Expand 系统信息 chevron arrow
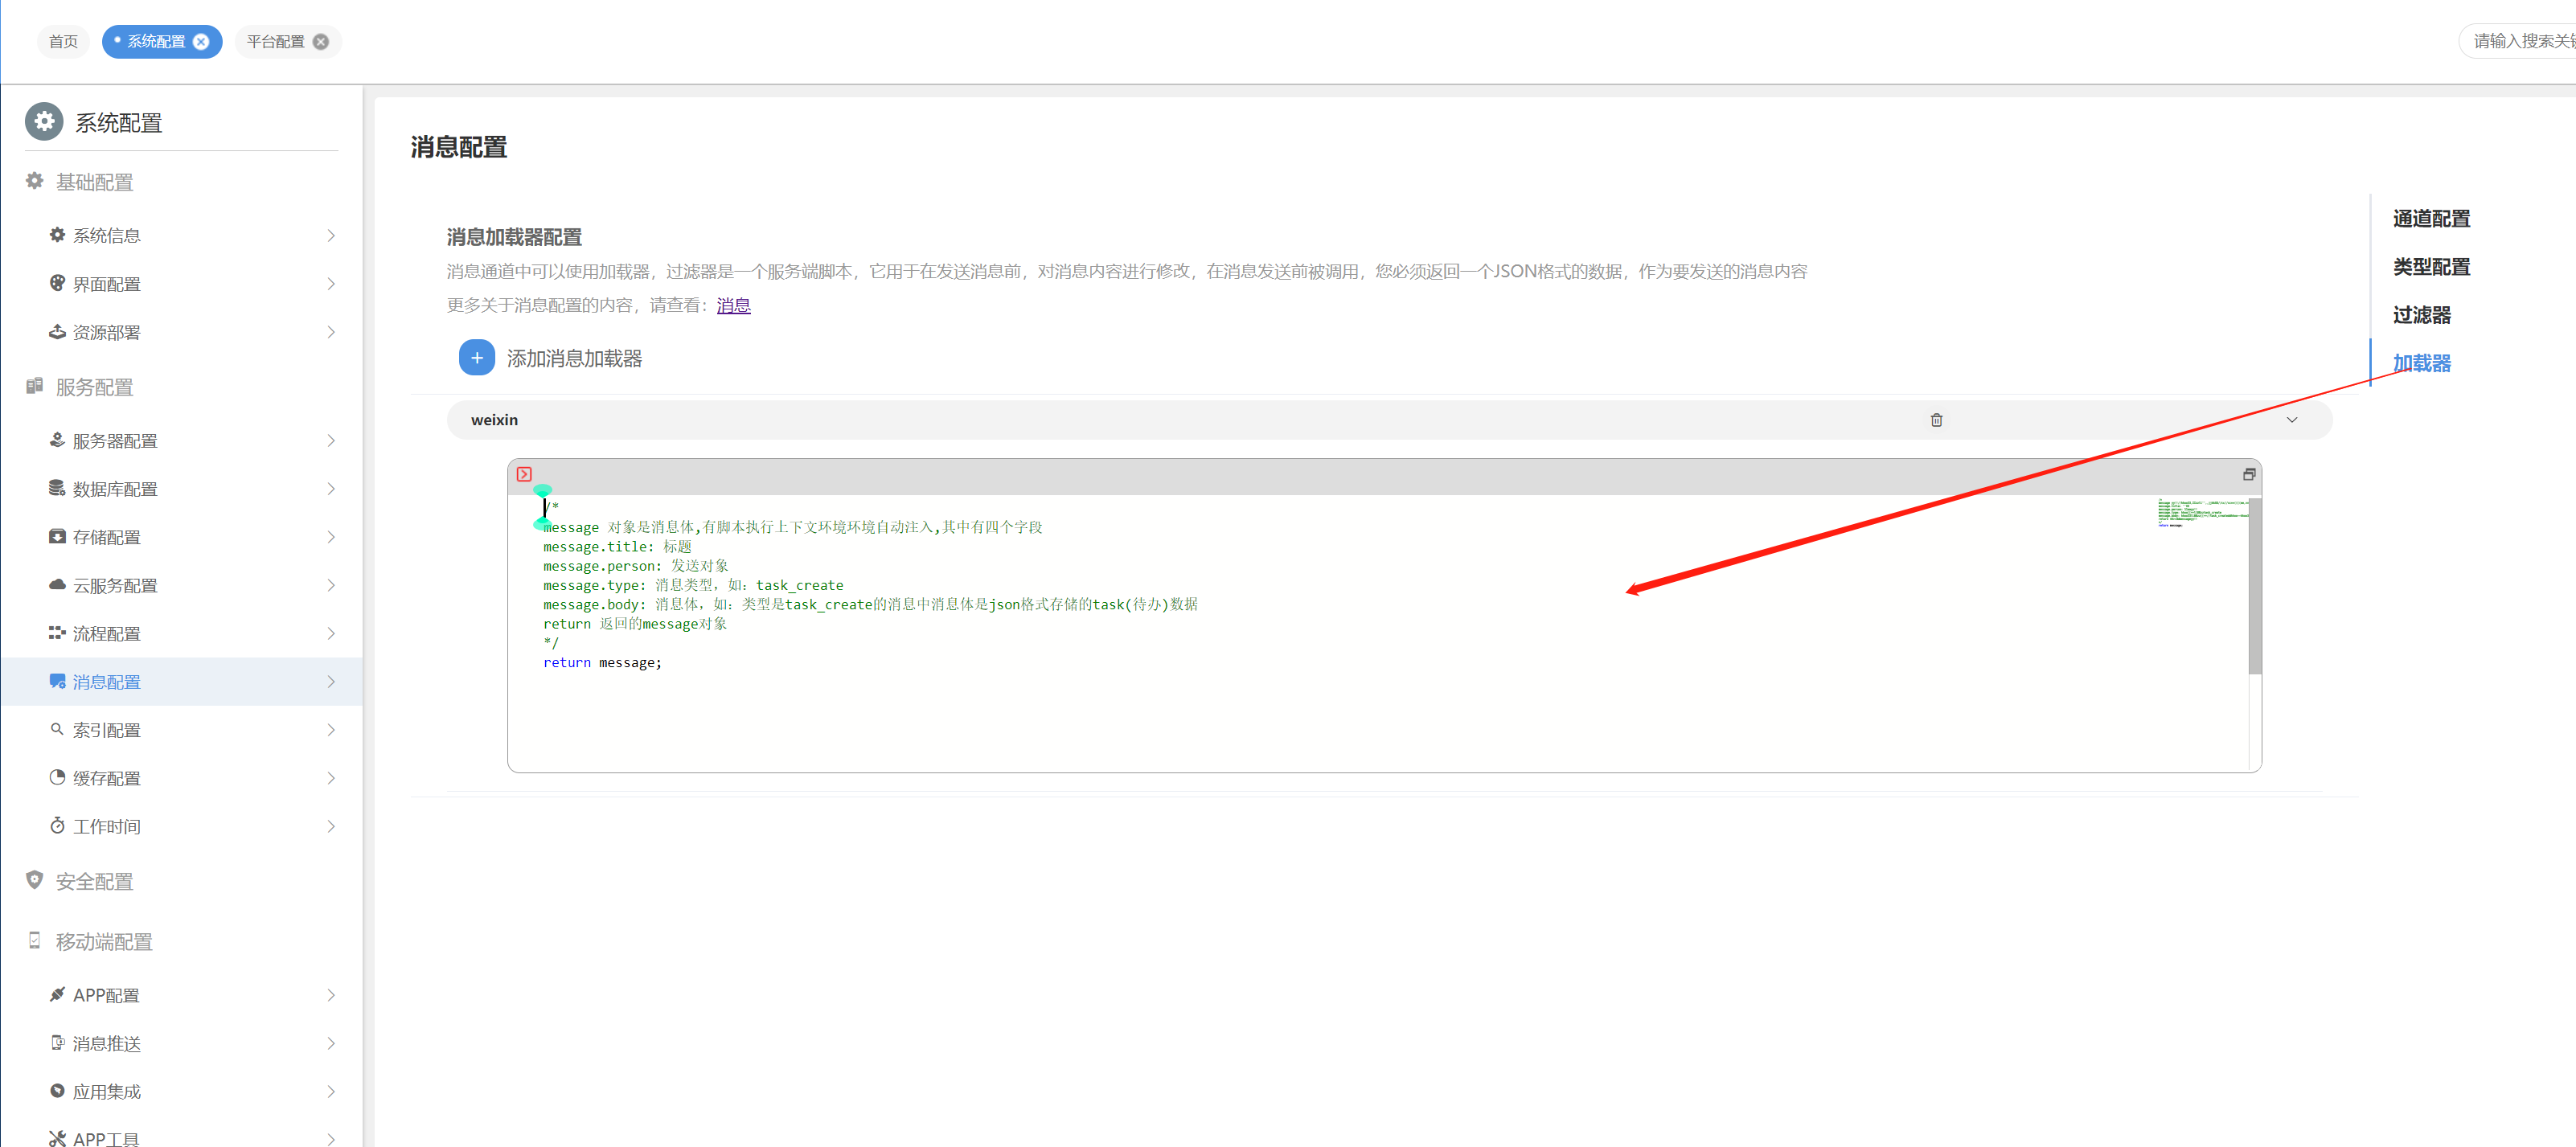 tap(331, 236)
